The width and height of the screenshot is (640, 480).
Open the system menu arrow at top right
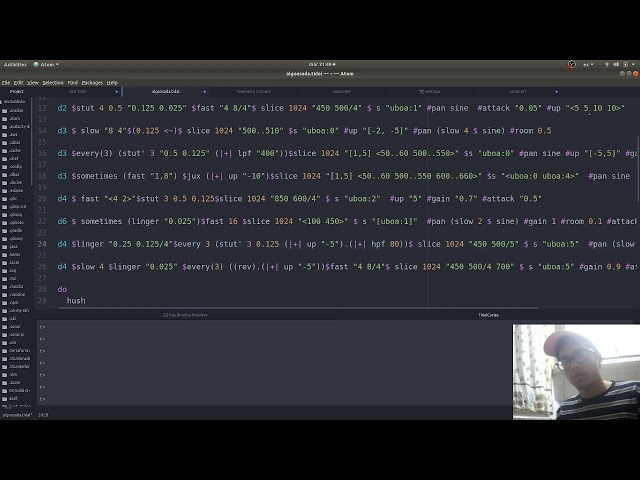pyautogui.click(x=633, y=64)
